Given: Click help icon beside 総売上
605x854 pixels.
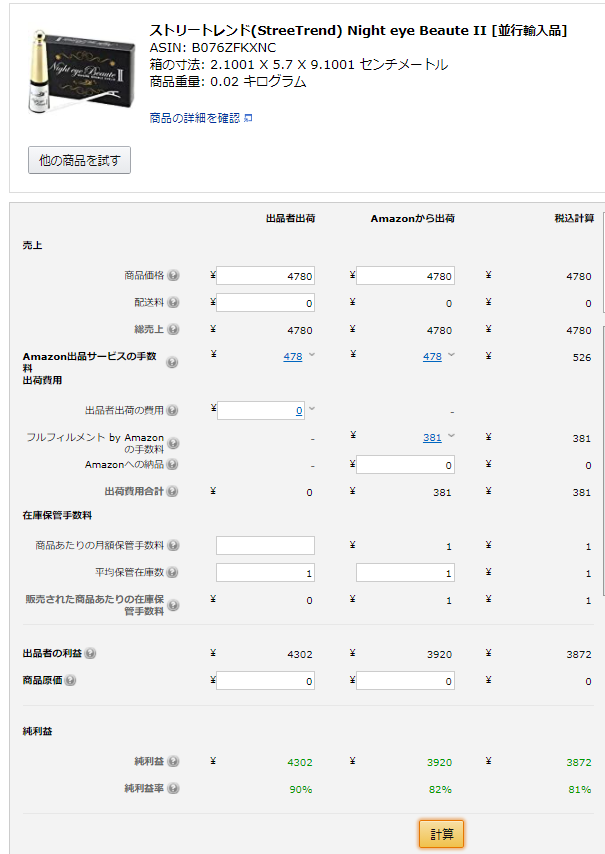Looking at the screenshot, I should pyautogui.click(x=174, y=329).
